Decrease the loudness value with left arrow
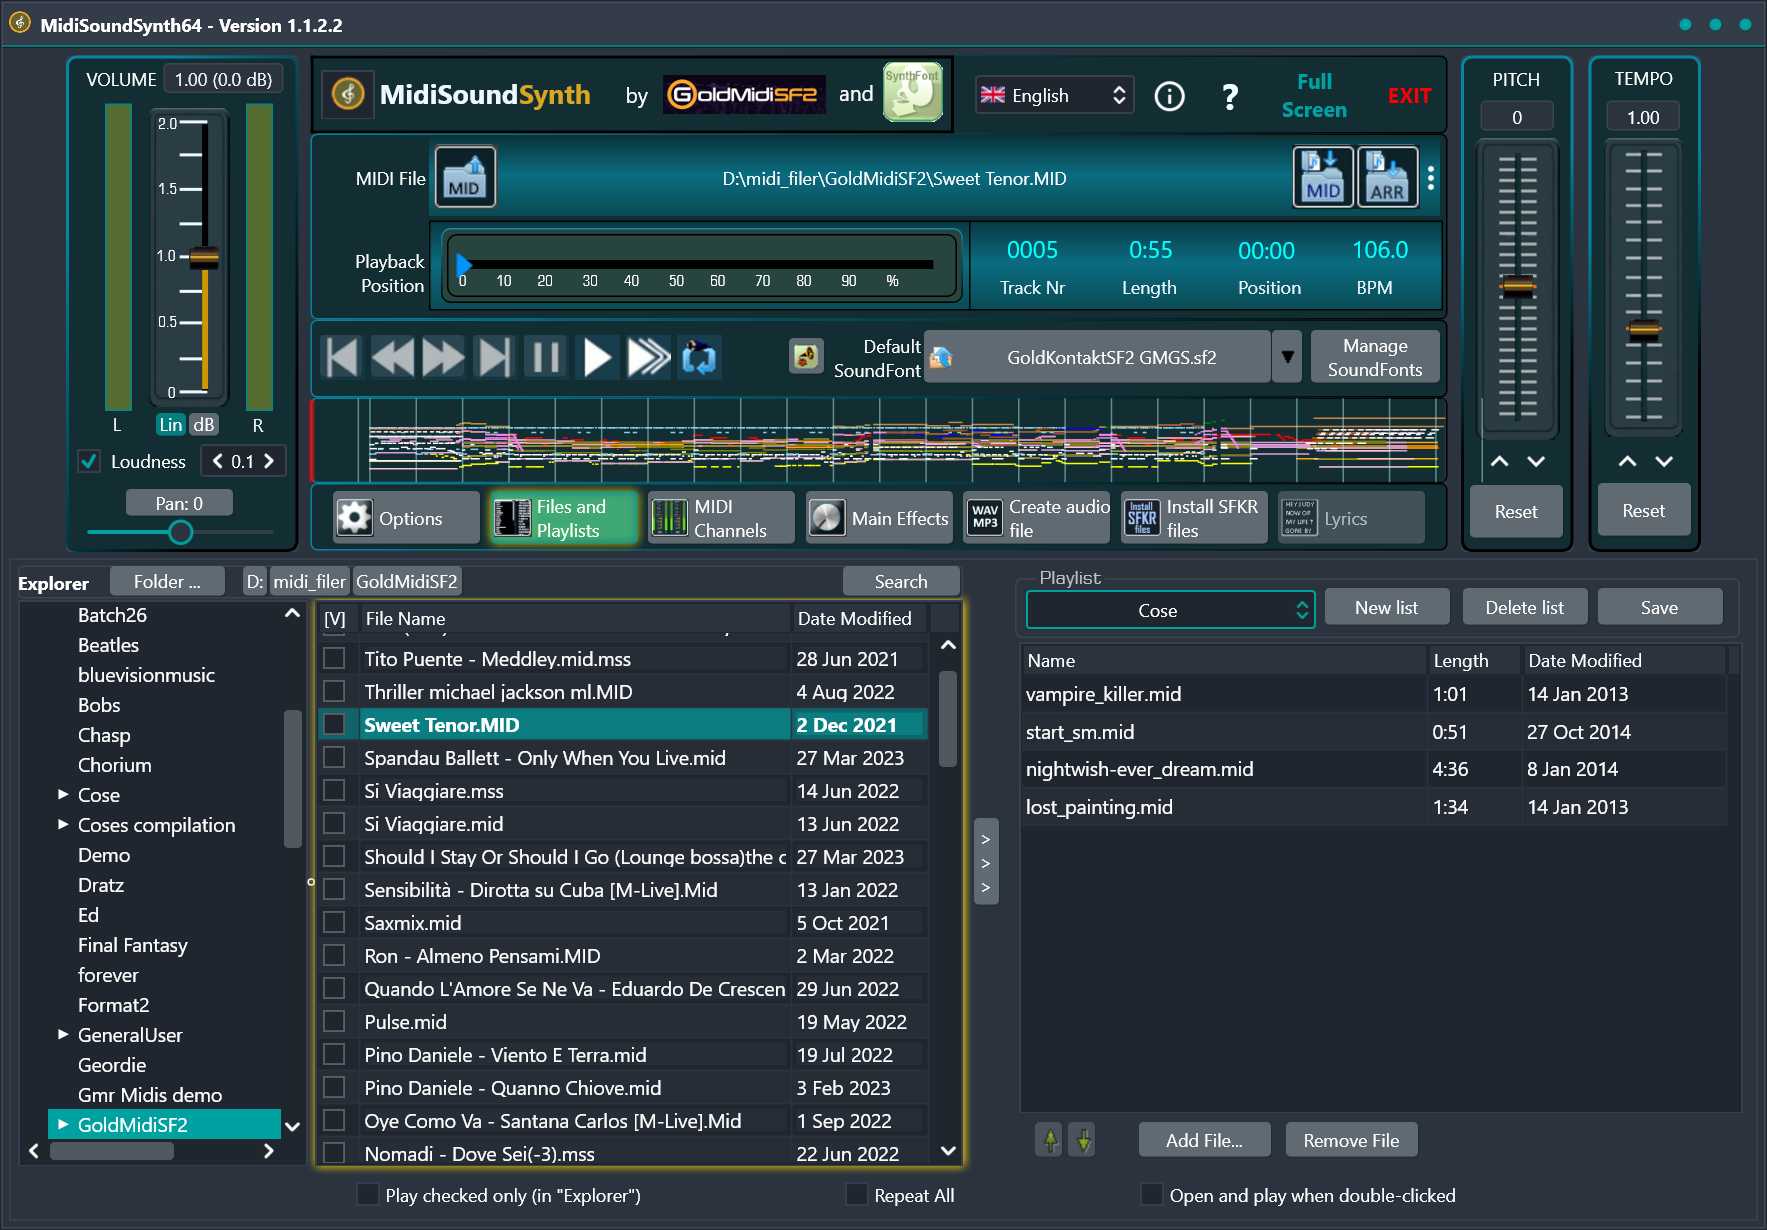1767x1230 pixels. click(x=218, y=461)
